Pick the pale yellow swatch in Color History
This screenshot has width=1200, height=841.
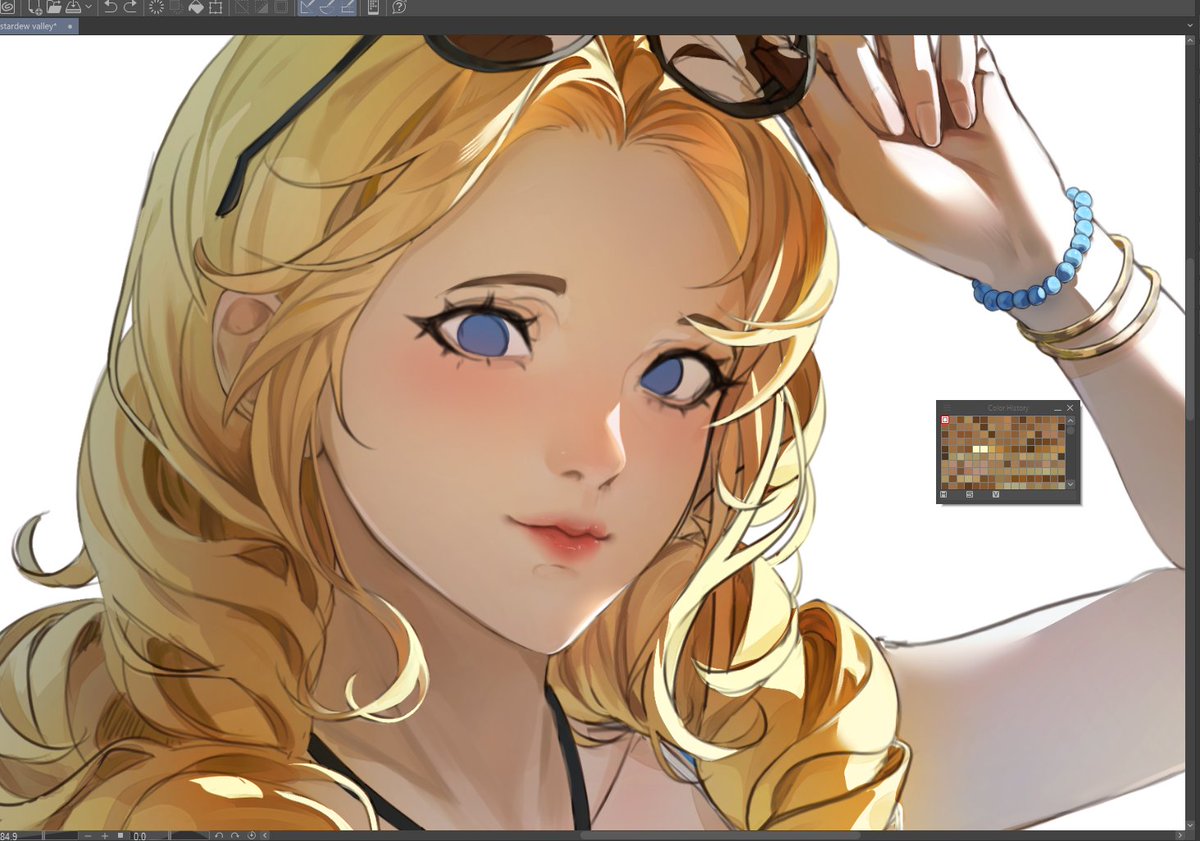(976, 449)
